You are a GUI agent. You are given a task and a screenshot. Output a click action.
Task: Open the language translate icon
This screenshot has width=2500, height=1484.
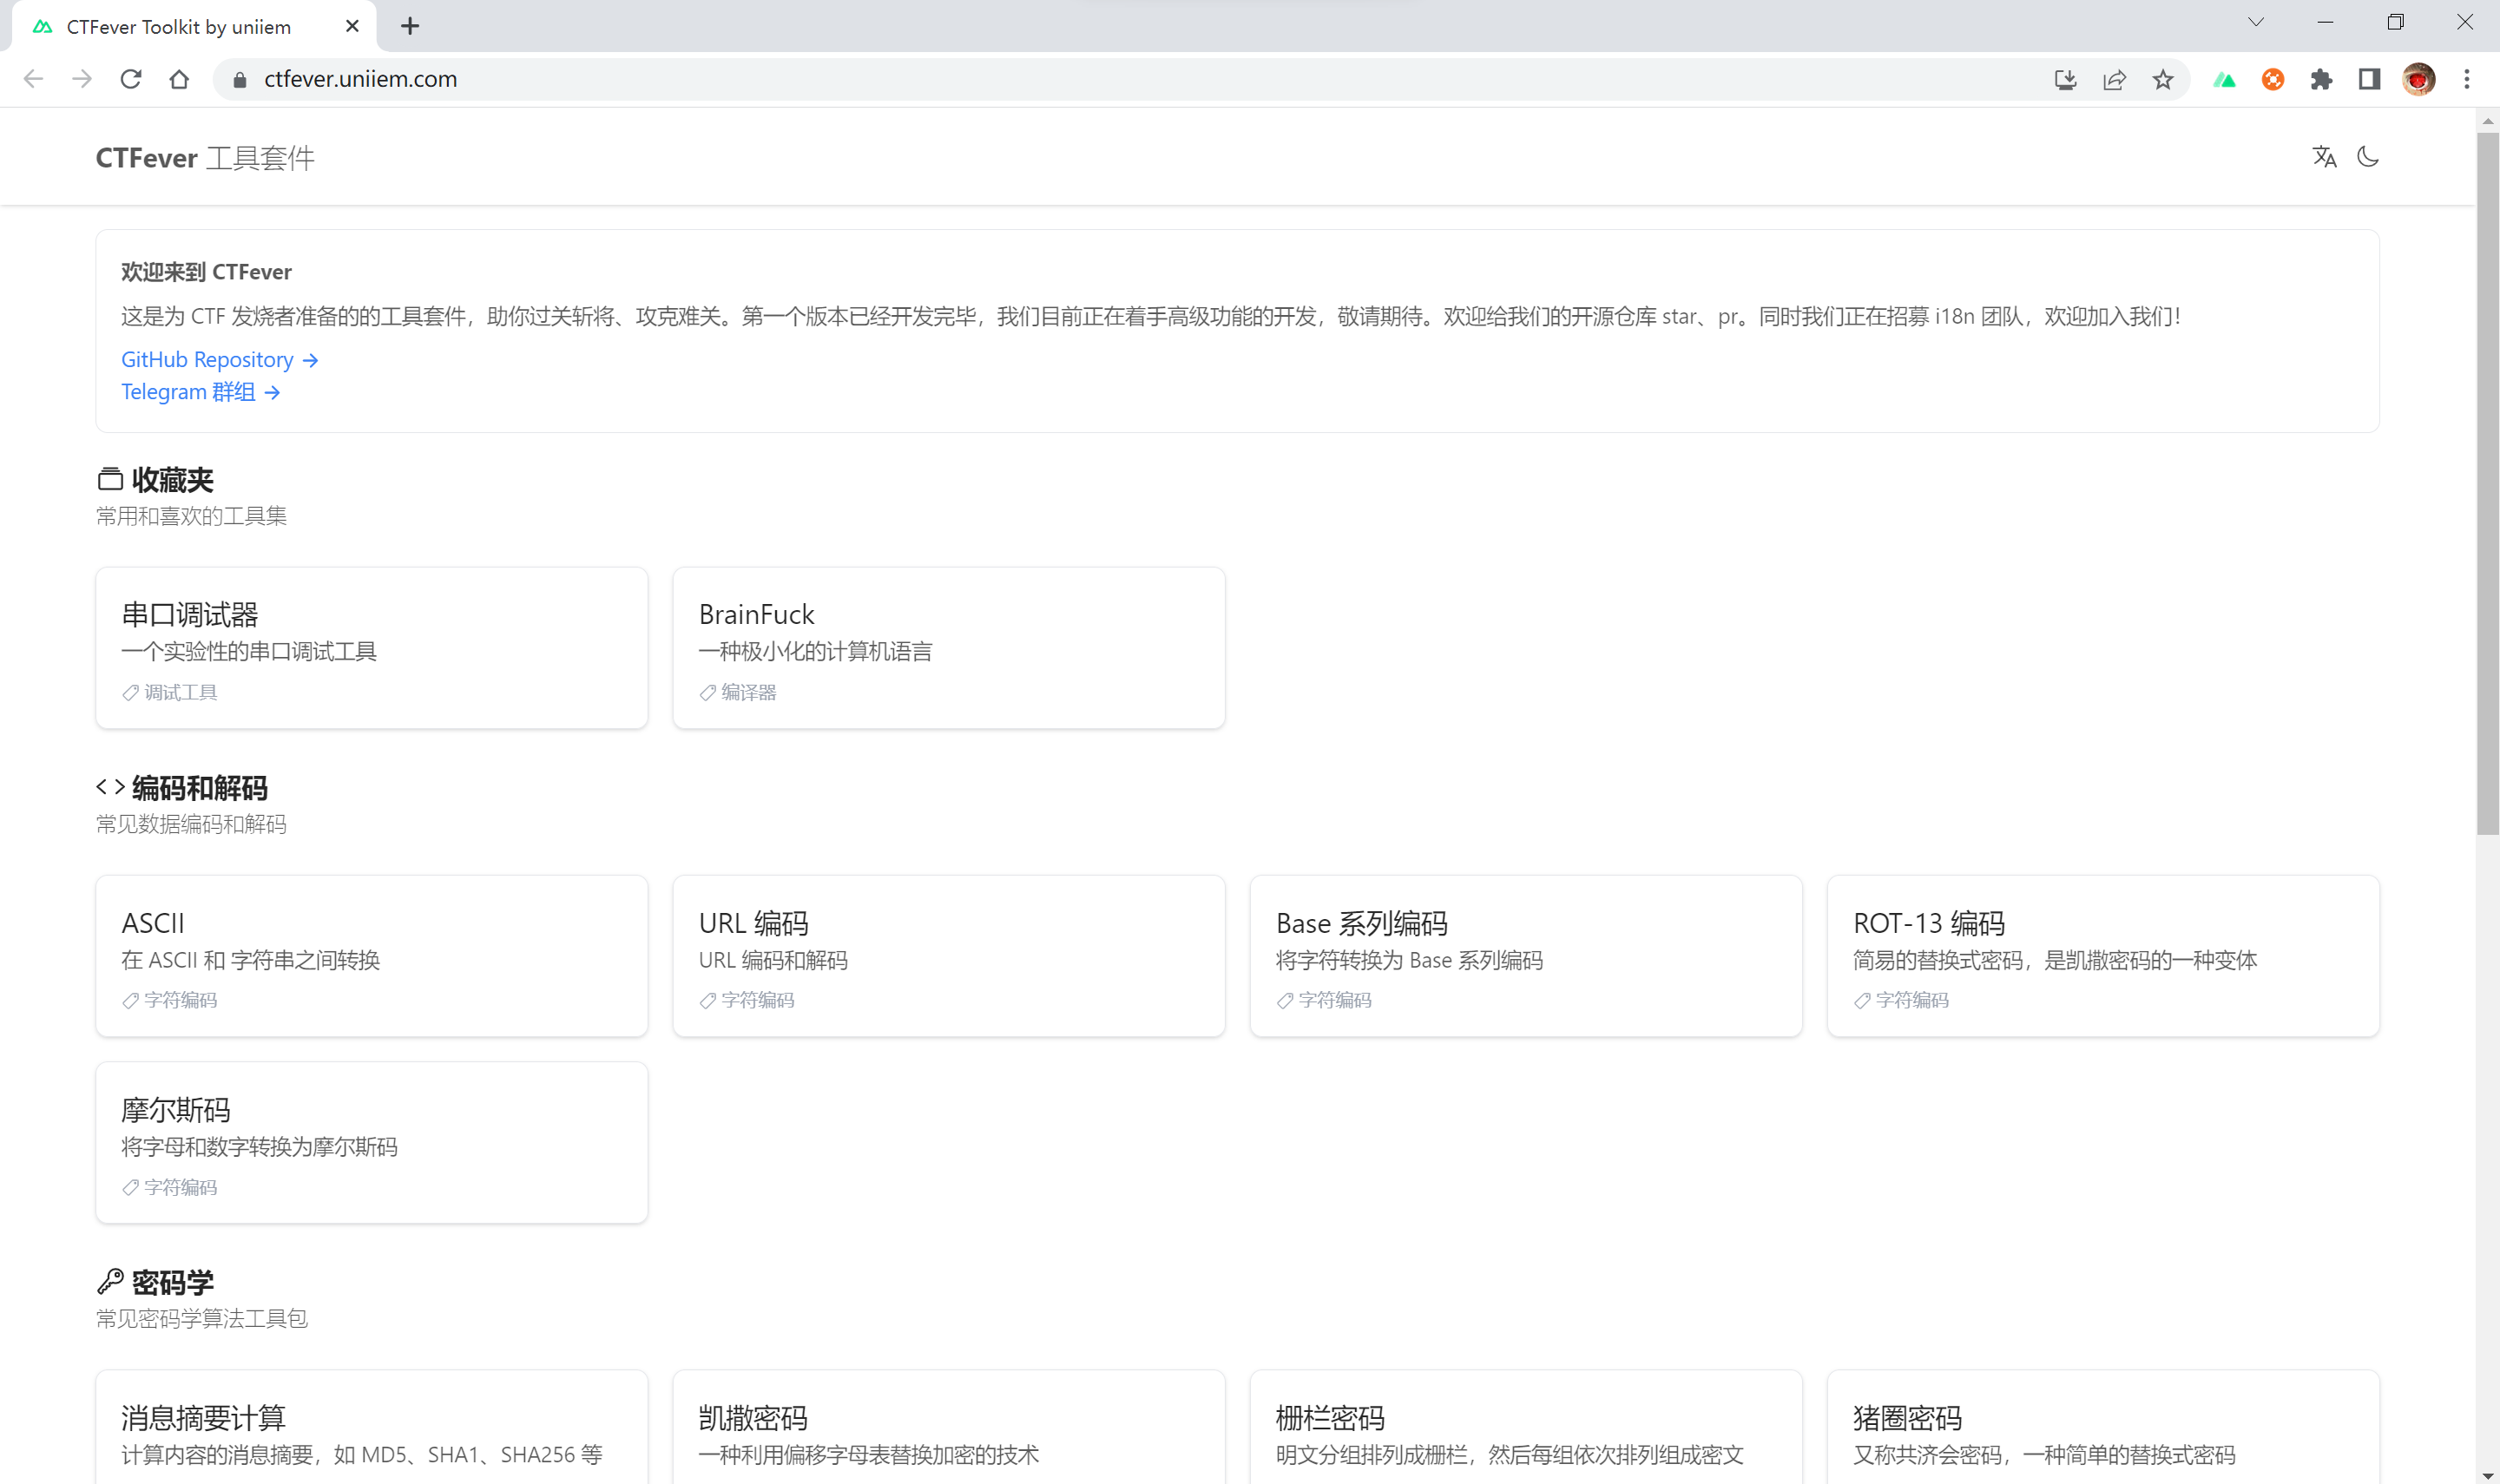click(2324, 157)
